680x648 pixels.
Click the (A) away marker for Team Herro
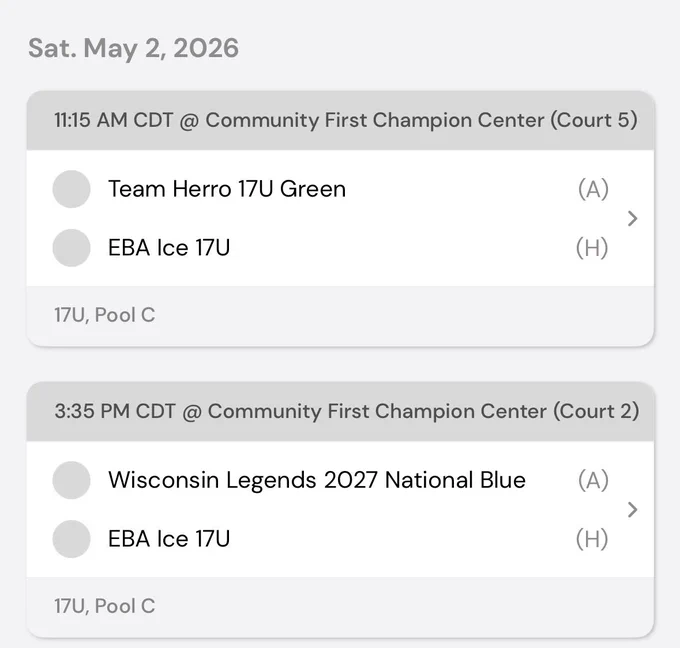point(593,189)
